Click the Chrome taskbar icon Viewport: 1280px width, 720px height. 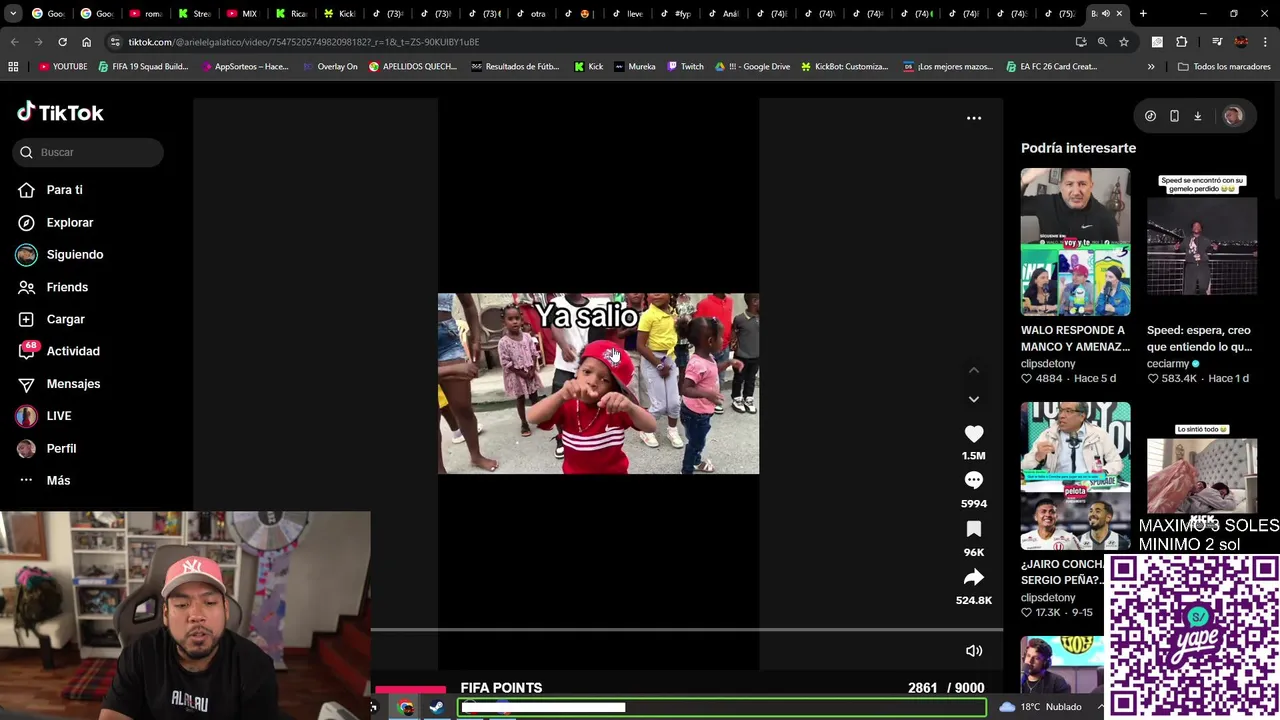(x=406, y=707)
